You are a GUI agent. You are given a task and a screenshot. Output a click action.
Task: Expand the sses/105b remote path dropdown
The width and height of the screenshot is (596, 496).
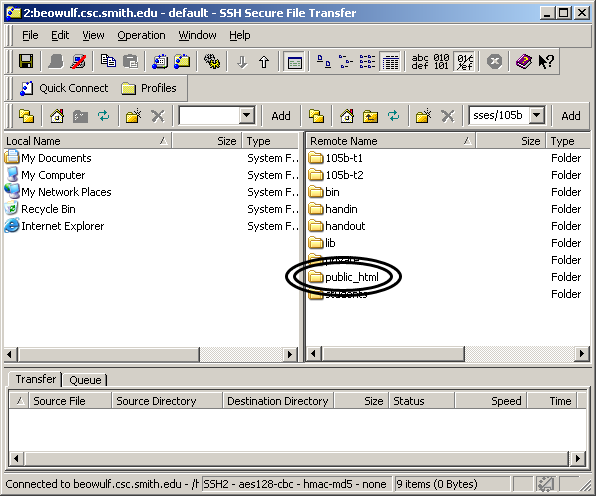537,116
